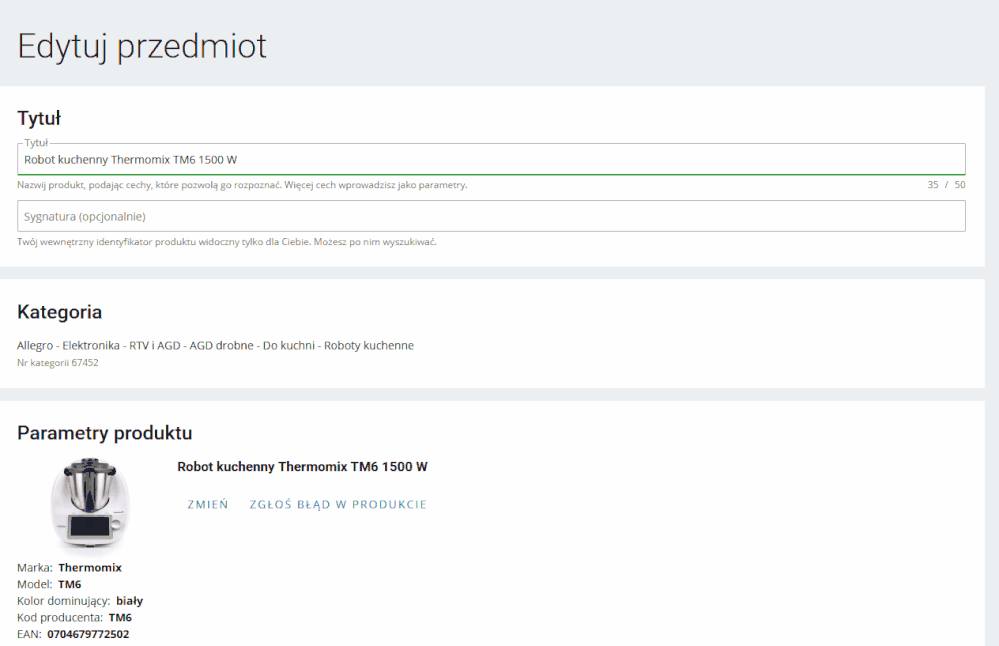Select Elektronika in the category path
This screenshot has width=999, height=646.
point(91,346)
